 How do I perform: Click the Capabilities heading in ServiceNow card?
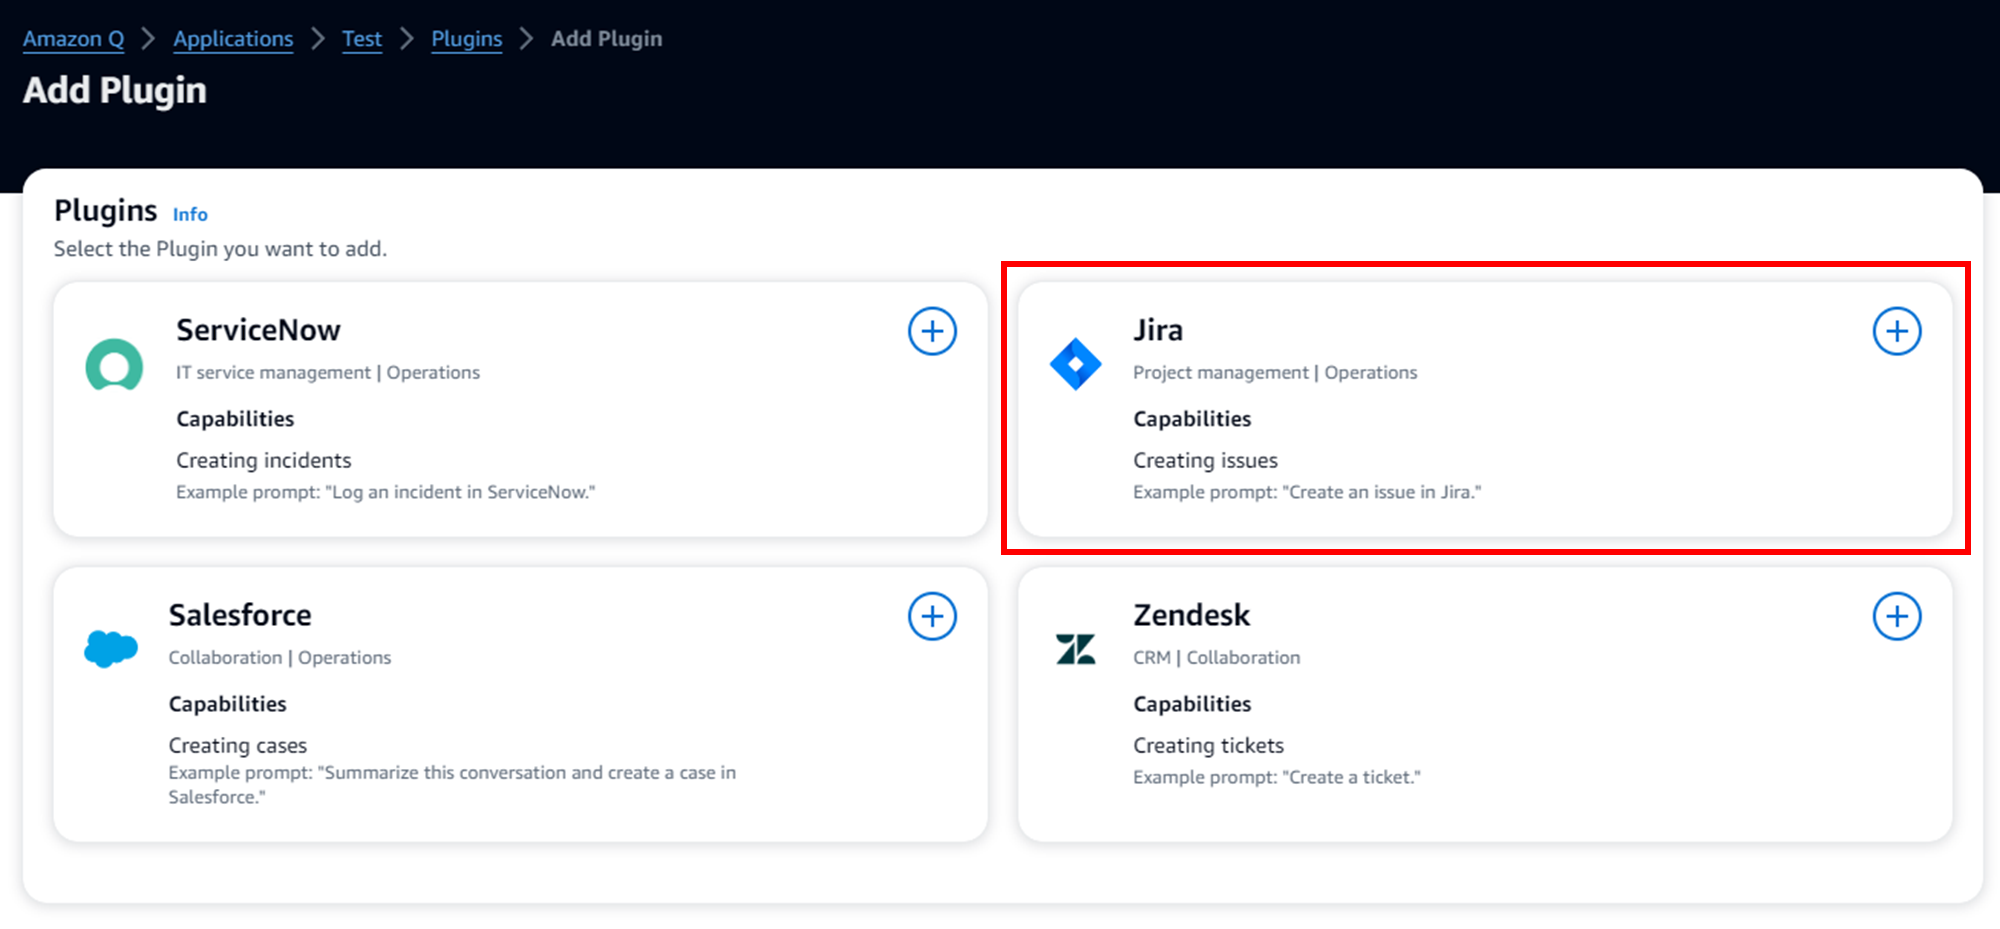pyautogui.click(x=235, y=419)
